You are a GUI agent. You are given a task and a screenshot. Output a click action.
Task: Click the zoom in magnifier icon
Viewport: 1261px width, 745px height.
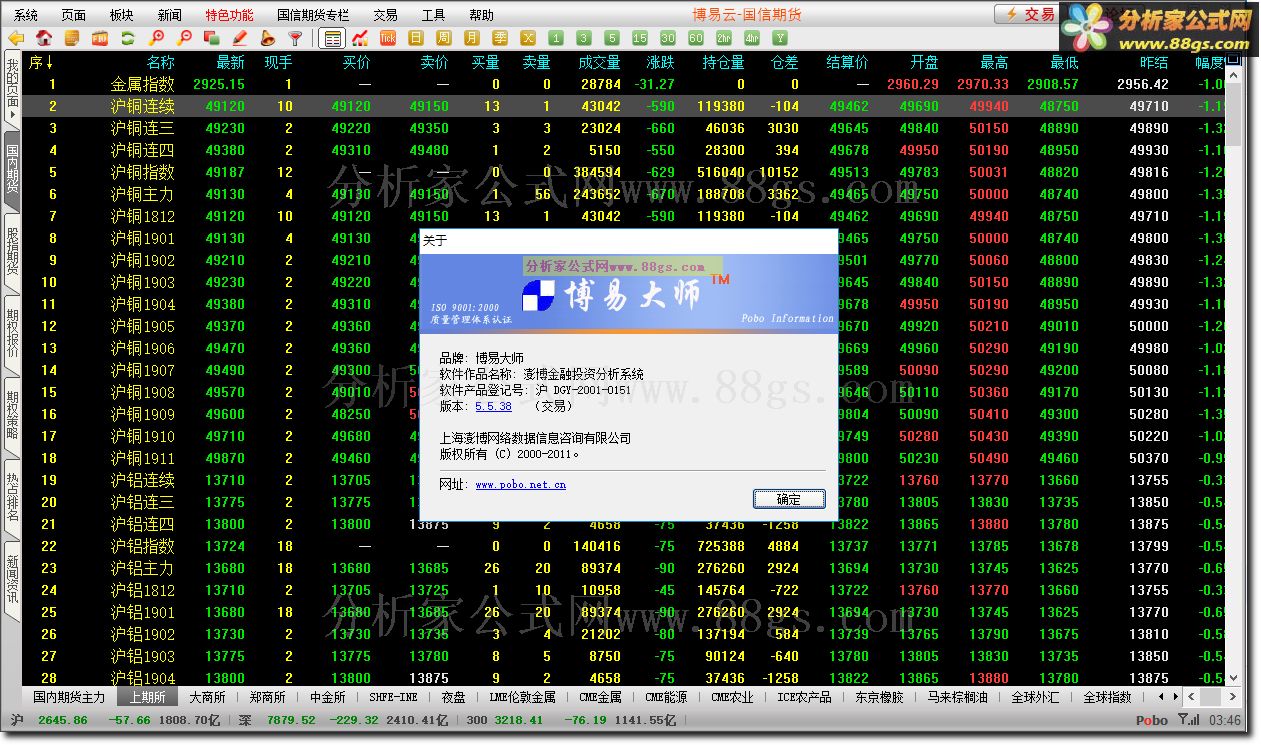[x=156, y=39]
